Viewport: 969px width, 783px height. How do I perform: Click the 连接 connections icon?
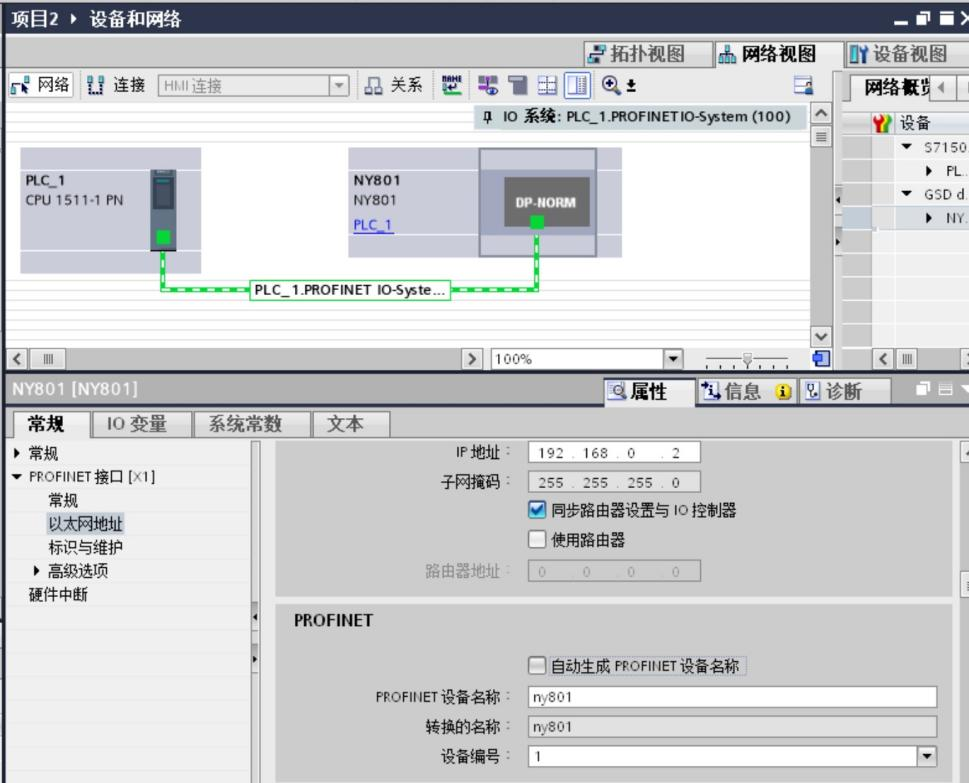click(x=95, y=85)
